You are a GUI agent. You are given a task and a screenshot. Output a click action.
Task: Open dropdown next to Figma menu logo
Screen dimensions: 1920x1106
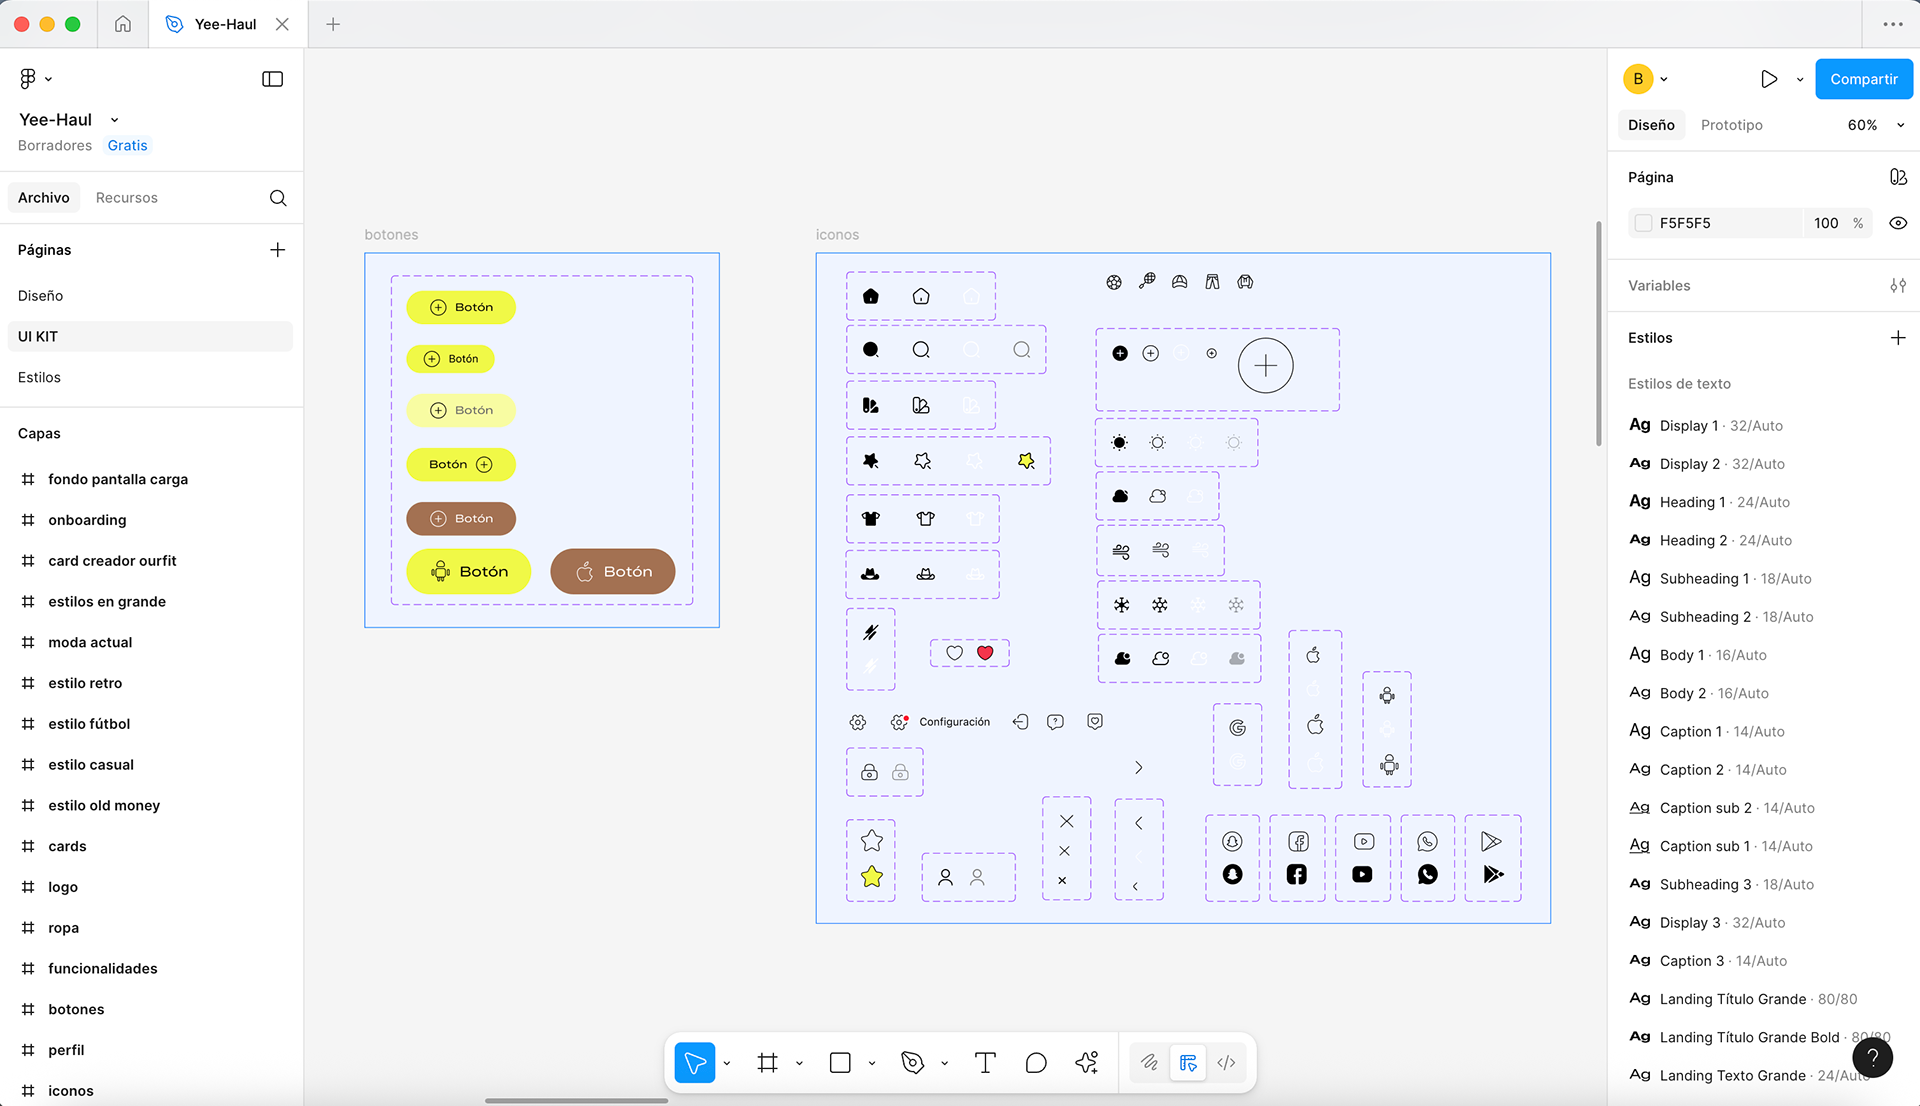48,79
